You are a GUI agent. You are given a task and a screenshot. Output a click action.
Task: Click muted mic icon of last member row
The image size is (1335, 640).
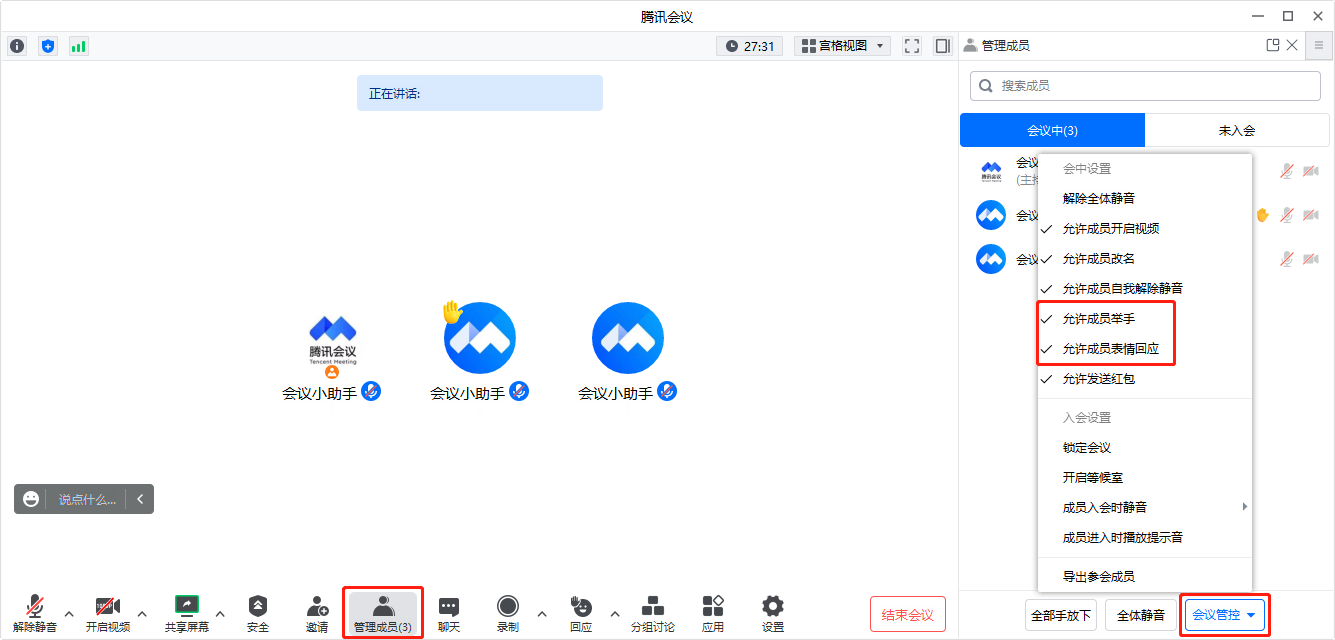[1287, 259]
